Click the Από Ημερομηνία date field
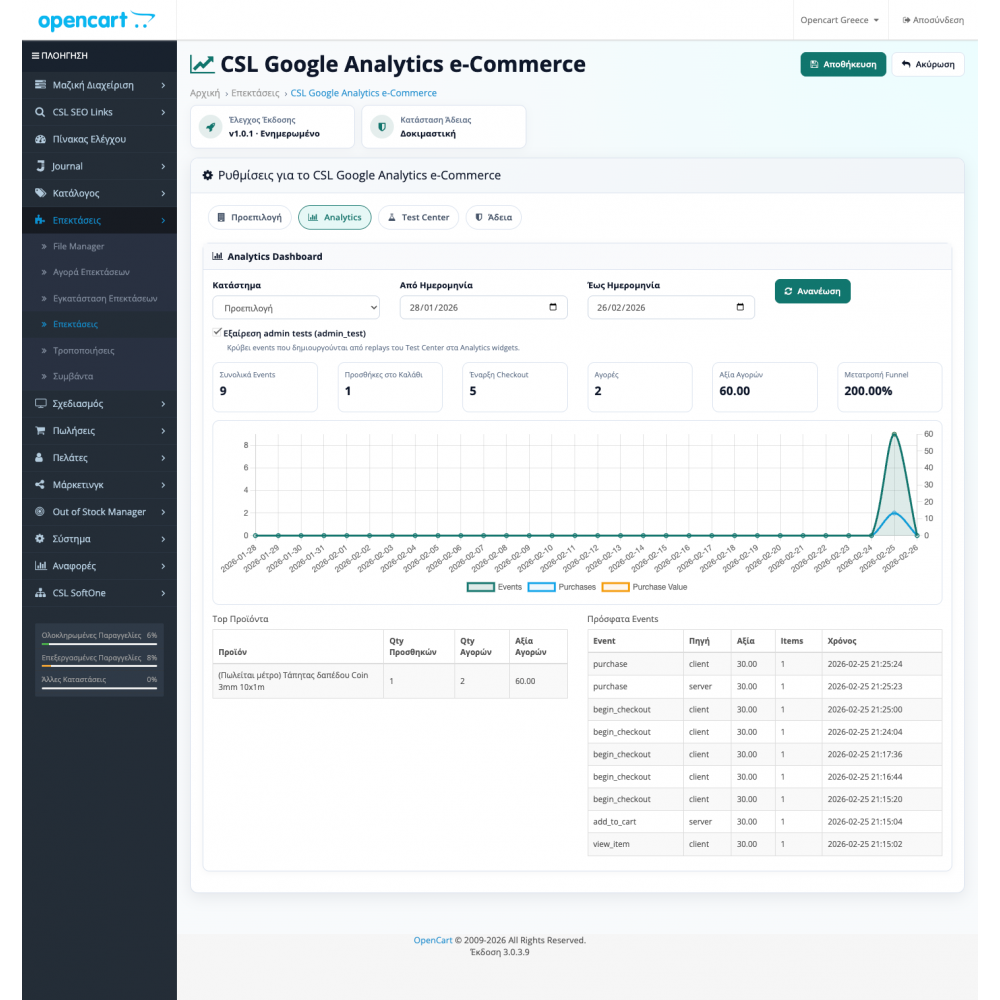Viewport: 1000px width, 1000px height. (483, 307)
